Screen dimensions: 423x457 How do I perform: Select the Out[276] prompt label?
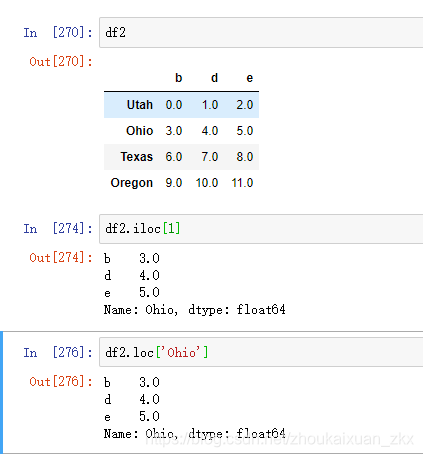point(61,381)
